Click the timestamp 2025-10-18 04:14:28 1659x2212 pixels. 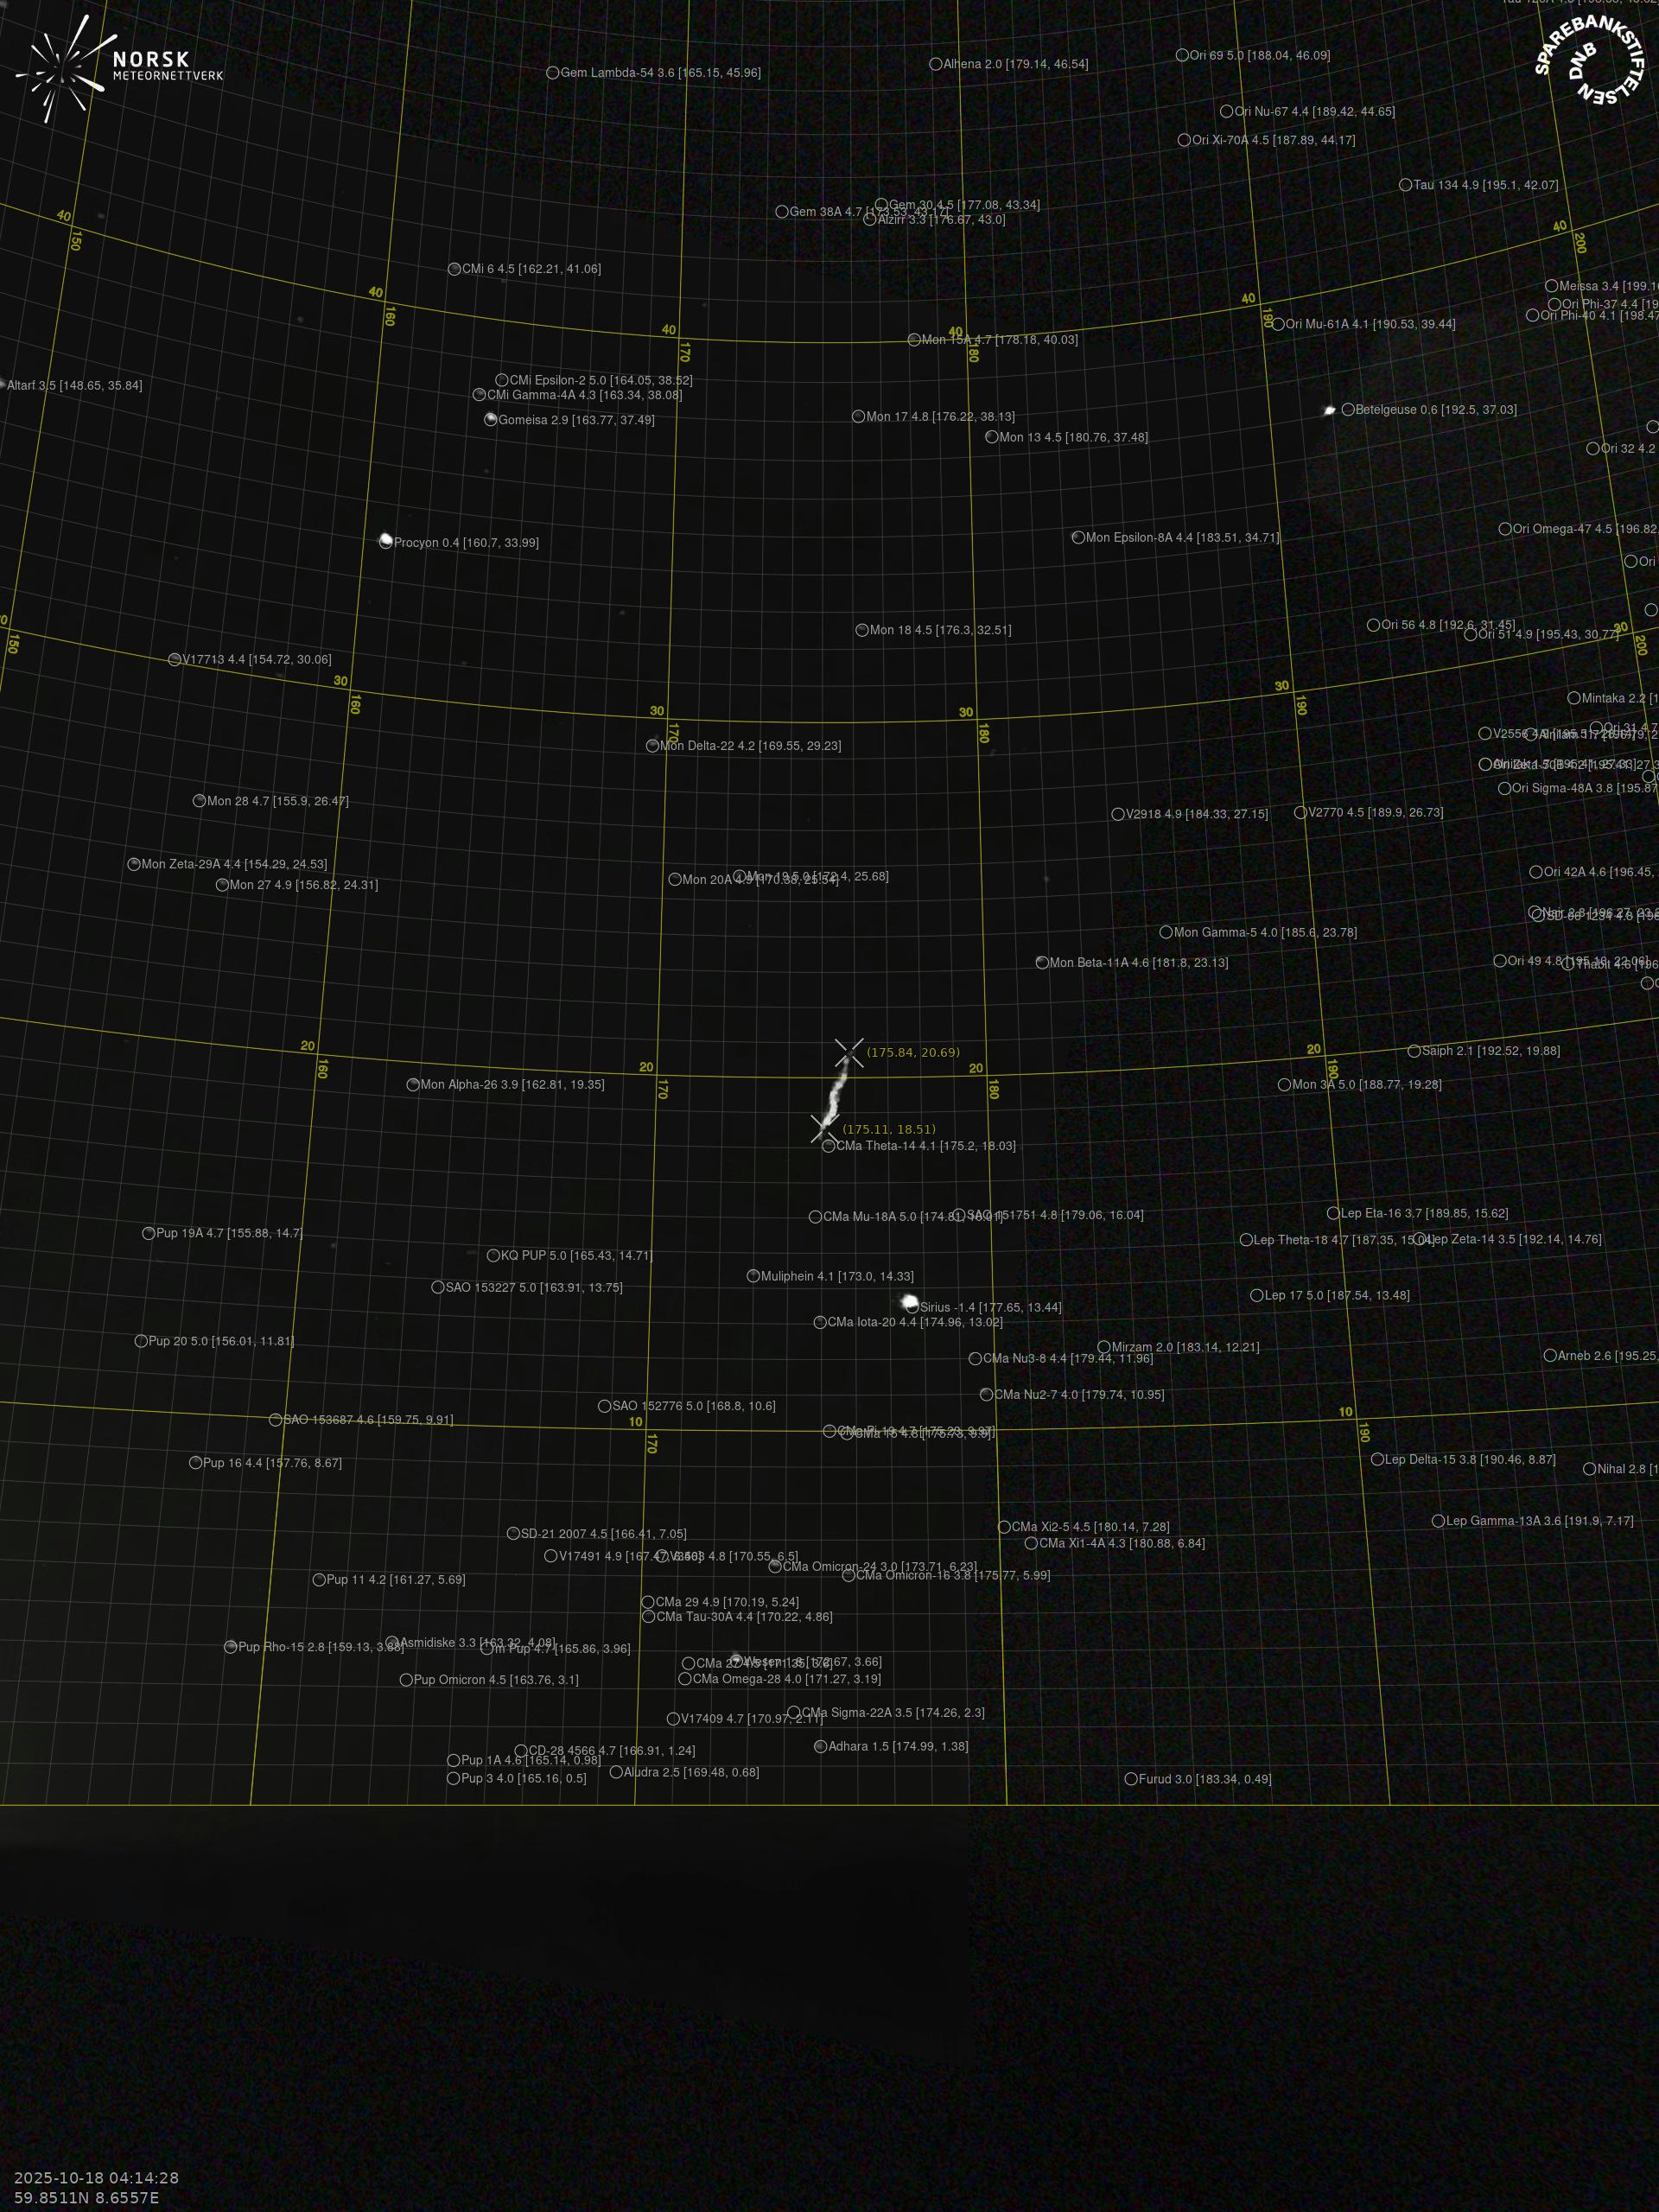96,2177
